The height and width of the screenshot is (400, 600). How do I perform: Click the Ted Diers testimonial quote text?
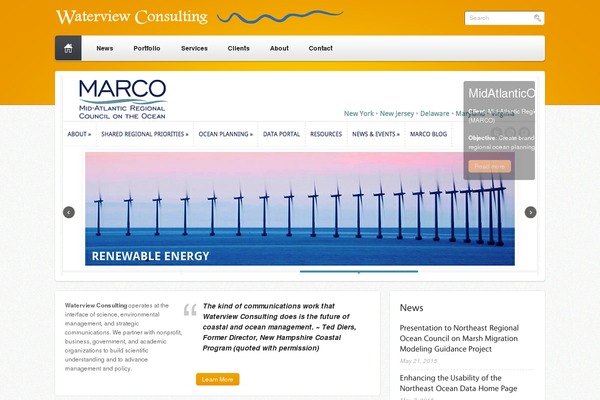pyautogui.click(x=279, y=327)
